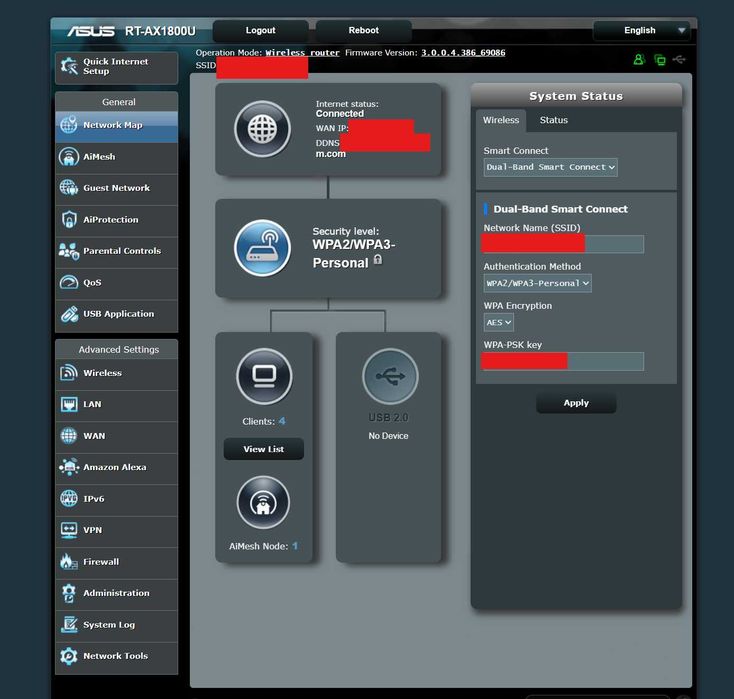Viewport: 734px width, 699px height.
Task: Click the green network copy status icon
Action: [660, 60]
